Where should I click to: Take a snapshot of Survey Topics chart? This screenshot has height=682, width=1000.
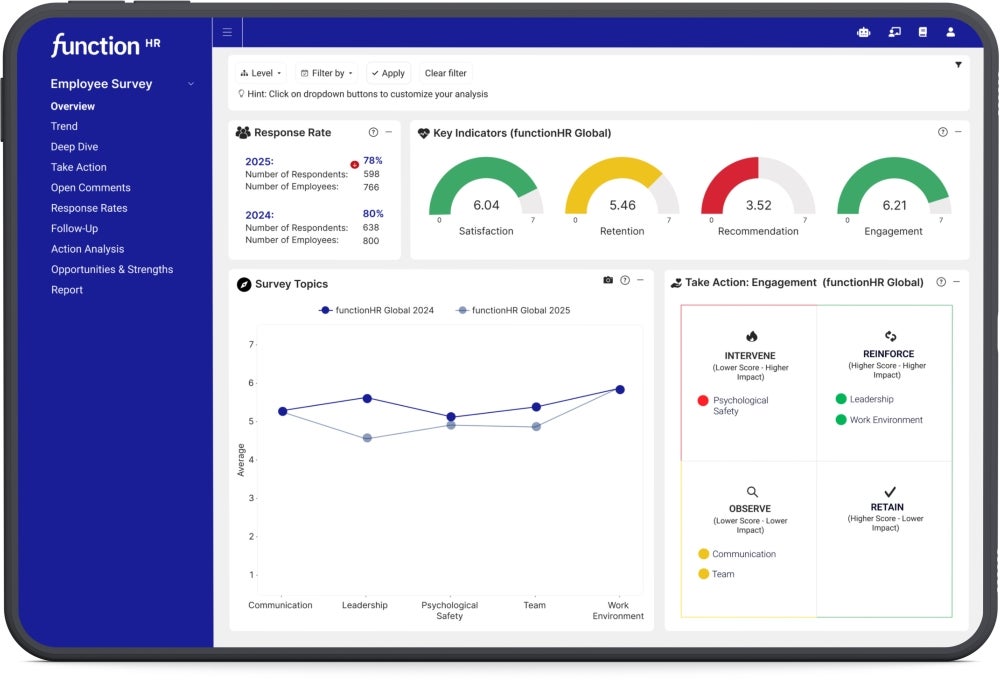click(608, 280)
